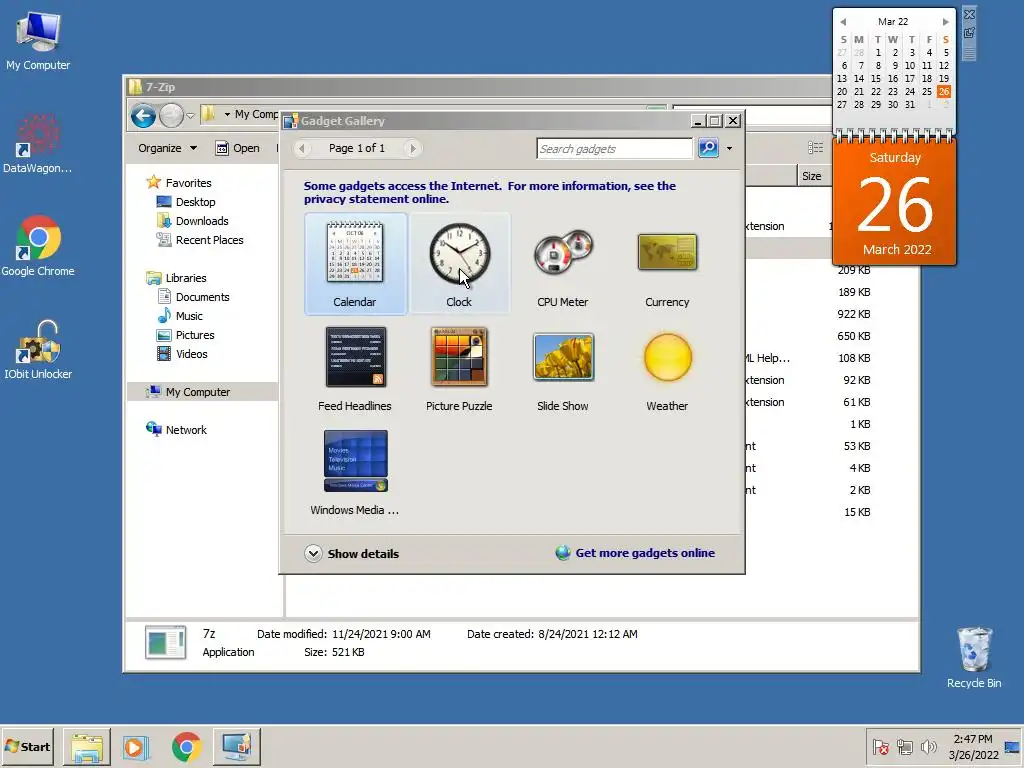Open Windows Media Player from taskbar

pyautogui.click(x=136, y=746)
